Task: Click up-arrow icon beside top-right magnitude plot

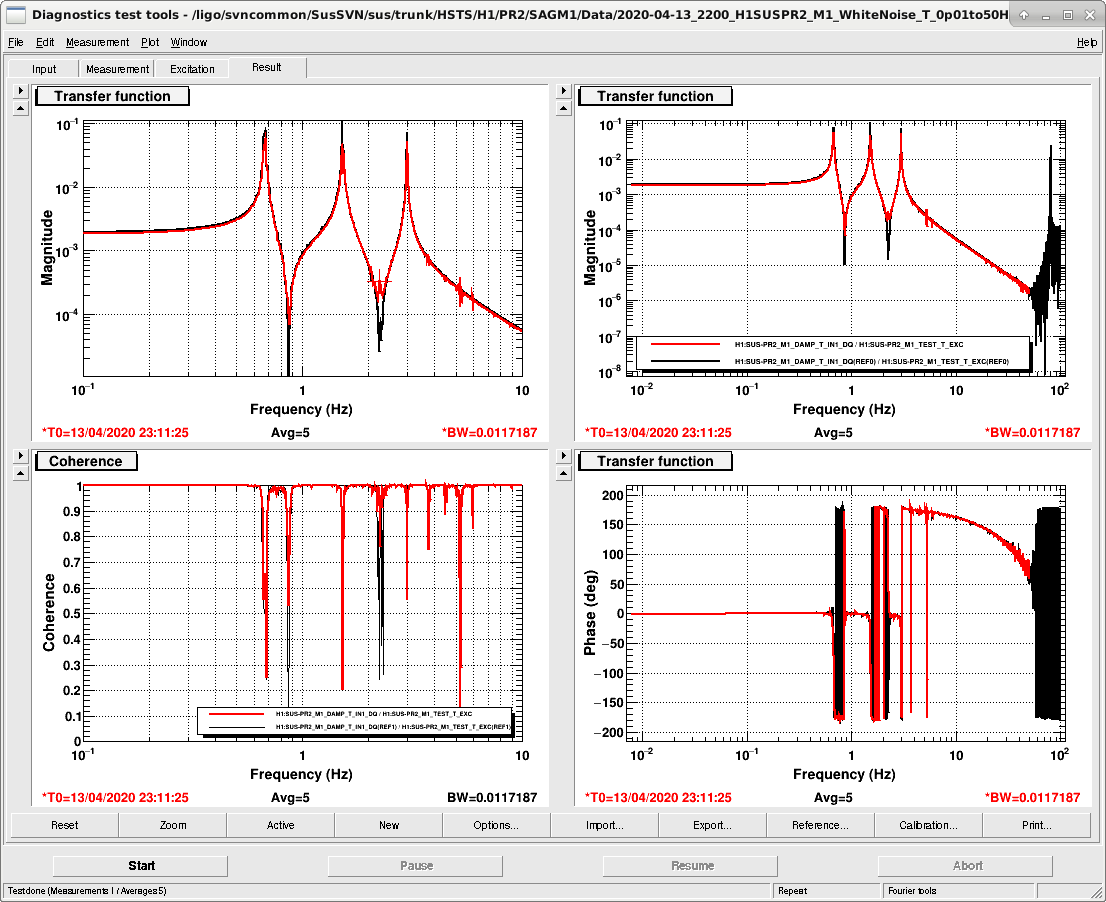Action: coord(563,109)
